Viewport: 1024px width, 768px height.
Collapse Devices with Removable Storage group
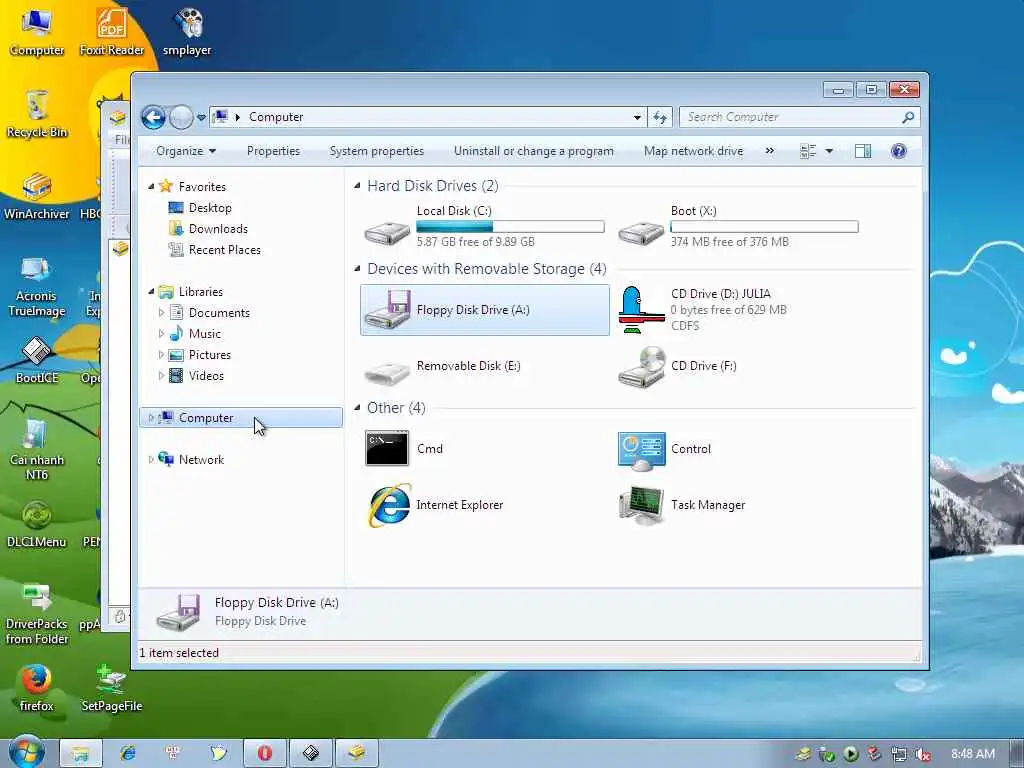coord(357,269)
